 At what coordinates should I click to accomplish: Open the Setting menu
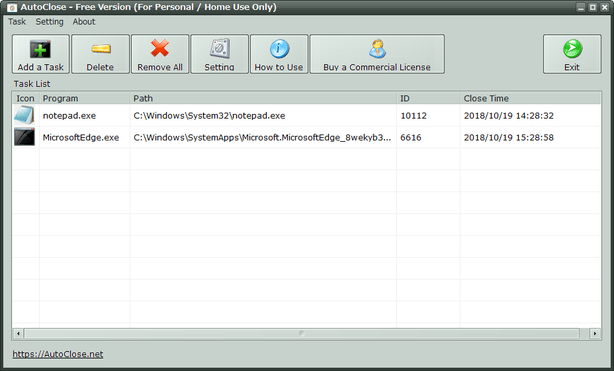(49, 22)
